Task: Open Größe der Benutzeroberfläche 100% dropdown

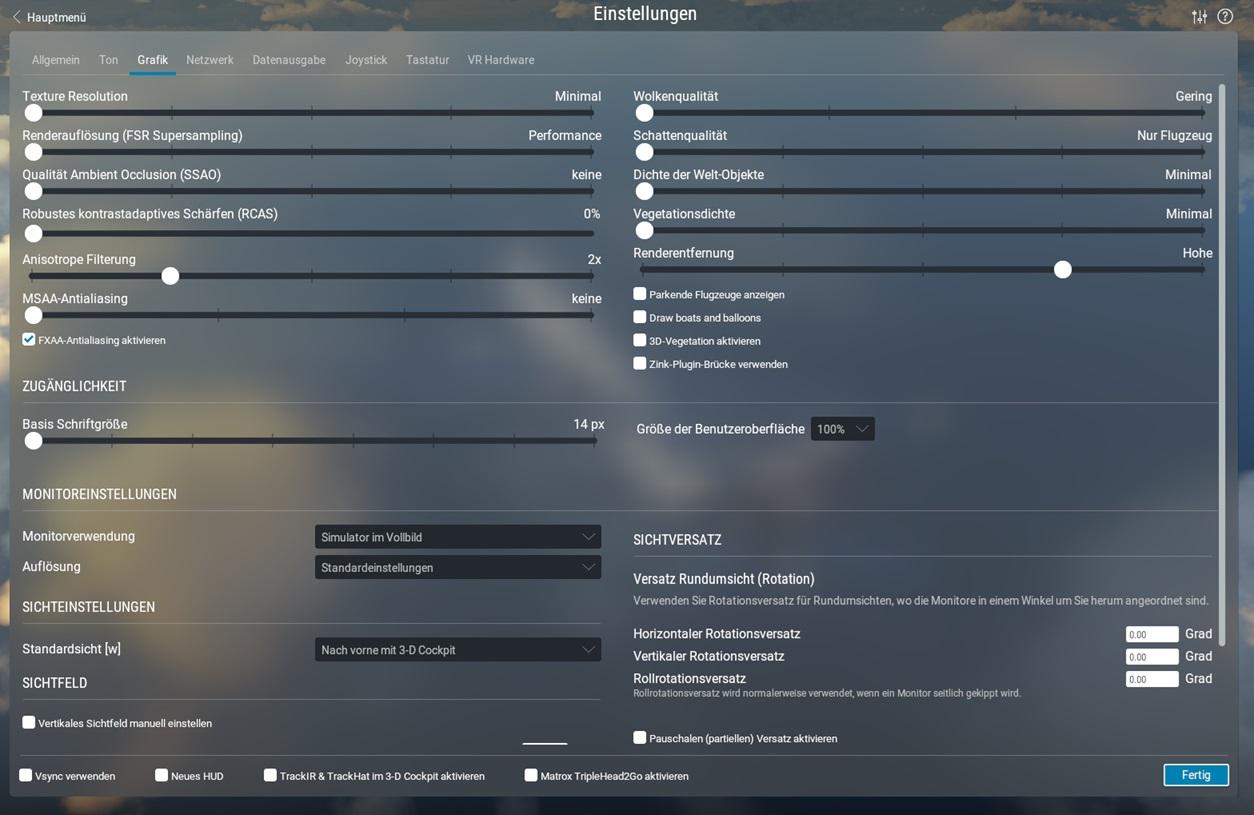Action: coord(842,429)
